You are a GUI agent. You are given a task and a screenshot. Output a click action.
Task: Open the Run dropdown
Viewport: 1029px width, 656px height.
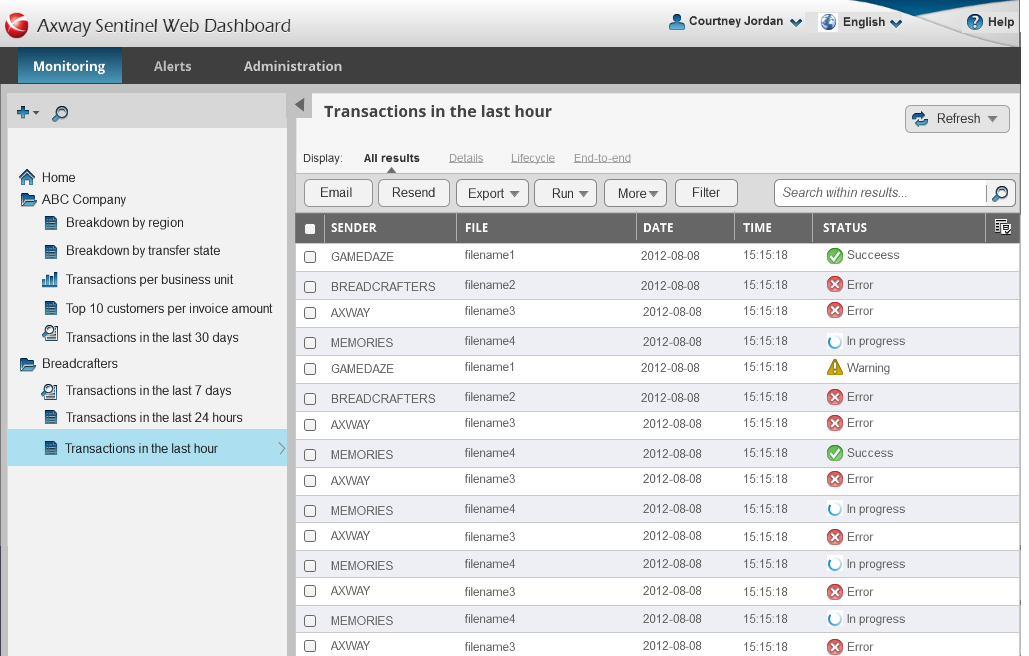pyautogui.click(x=565, y=193)
